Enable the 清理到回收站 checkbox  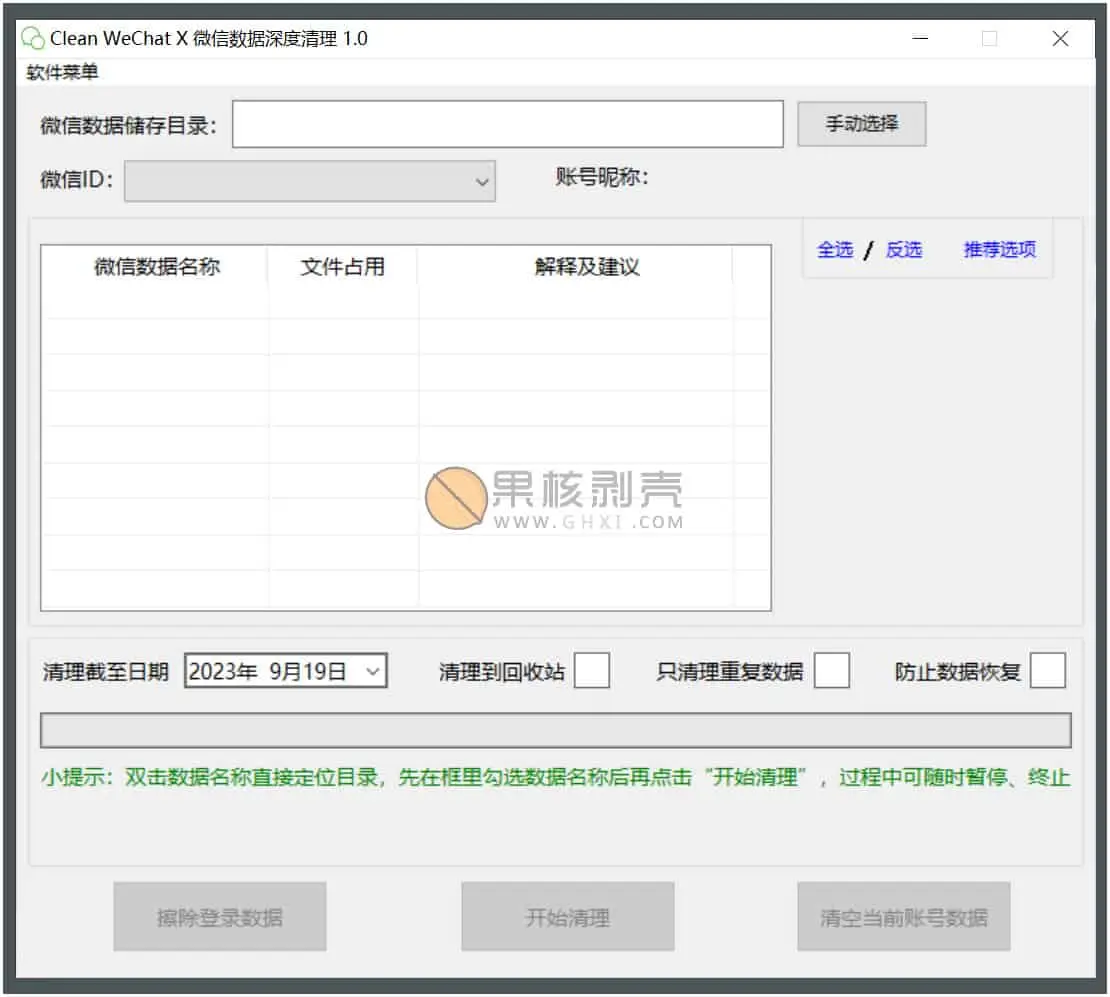point(592,671)
